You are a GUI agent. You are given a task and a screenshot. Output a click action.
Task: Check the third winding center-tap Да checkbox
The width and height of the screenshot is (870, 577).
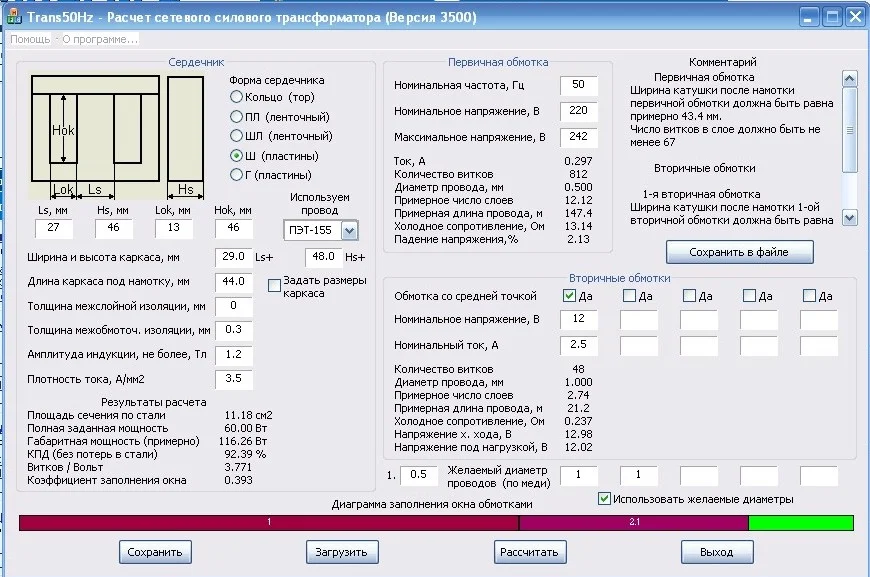(689, 296)
